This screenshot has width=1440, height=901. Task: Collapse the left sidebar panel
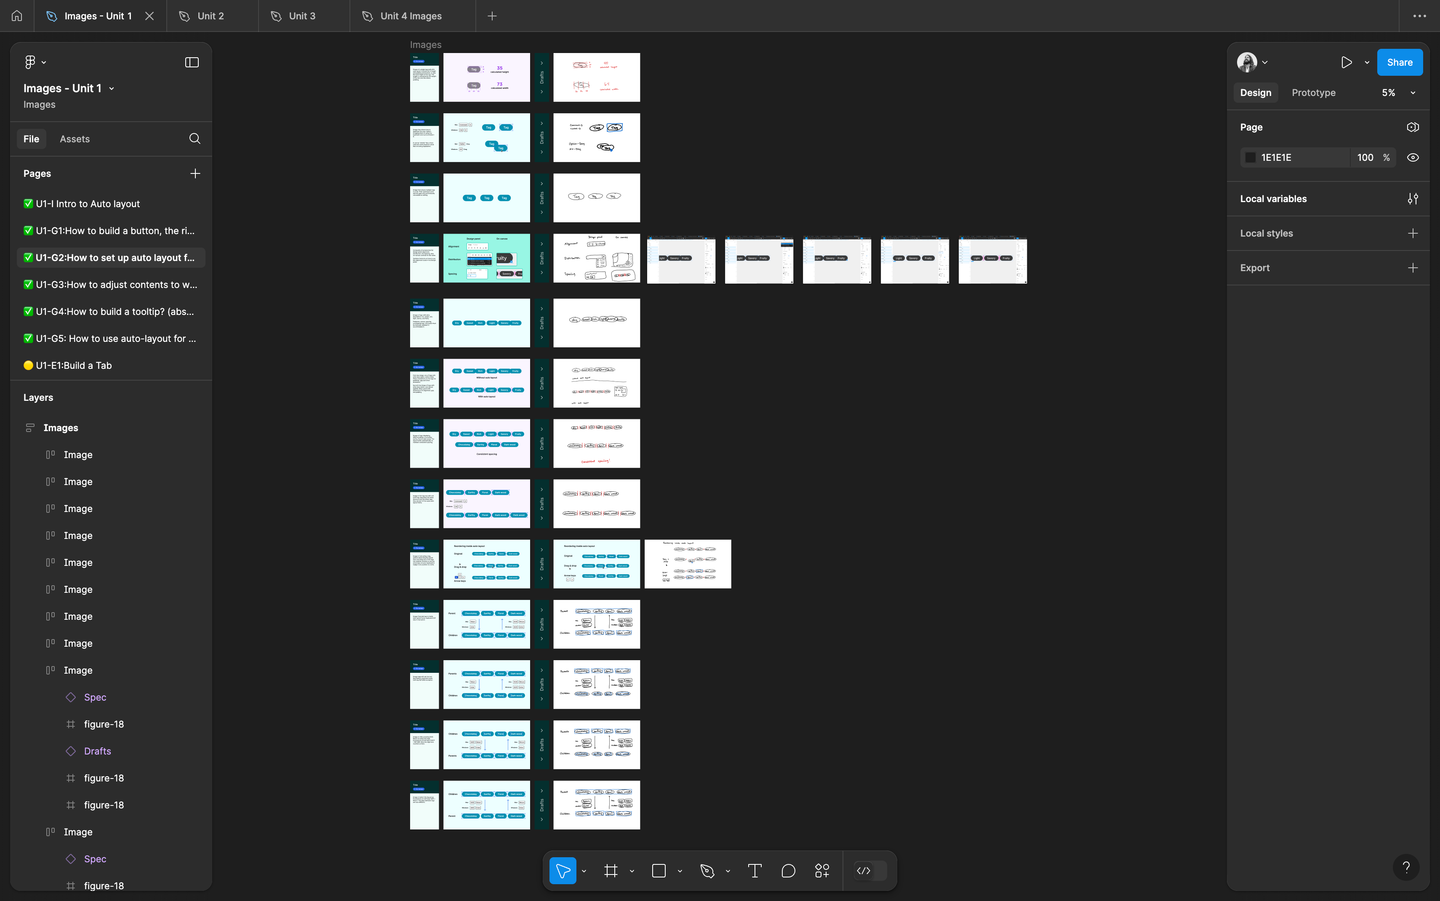(192, 62)
